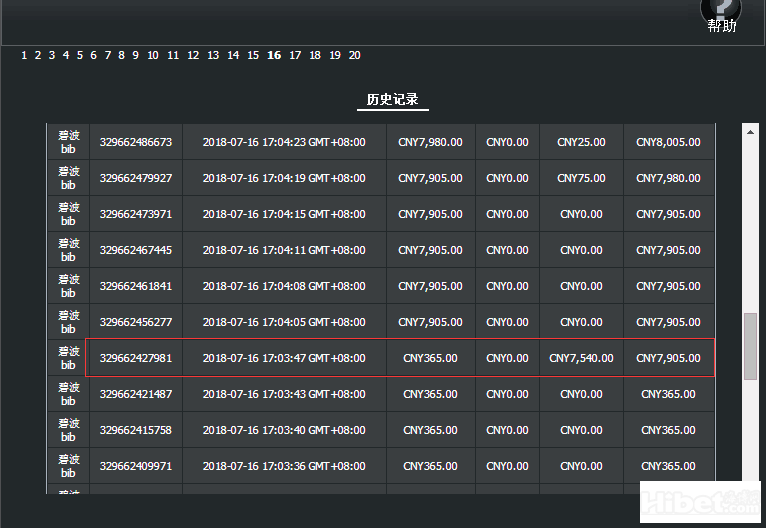Viewport: 766px width, 528px height.
Task: Jump to page 10
Action: point(153,55)
